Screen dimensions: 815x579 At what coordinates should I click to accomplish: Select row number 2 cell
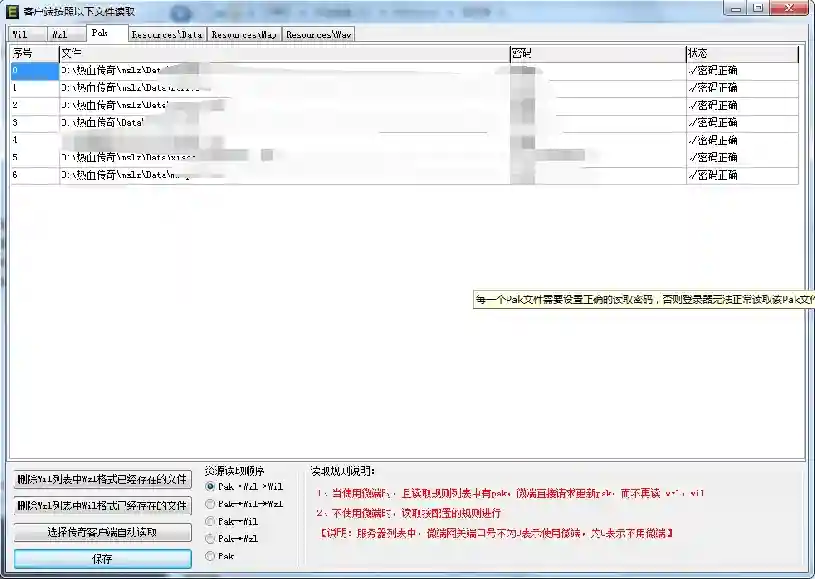tap(35, 106)
